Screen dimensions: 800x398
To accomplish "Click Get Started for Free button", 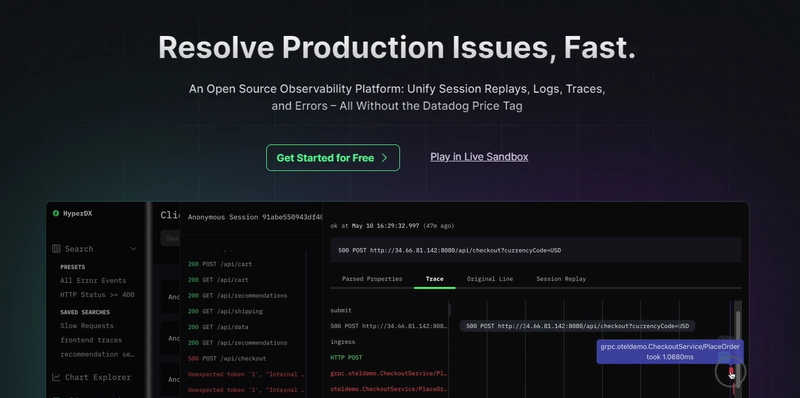I will pyautogui.click(x=333, y=158).
